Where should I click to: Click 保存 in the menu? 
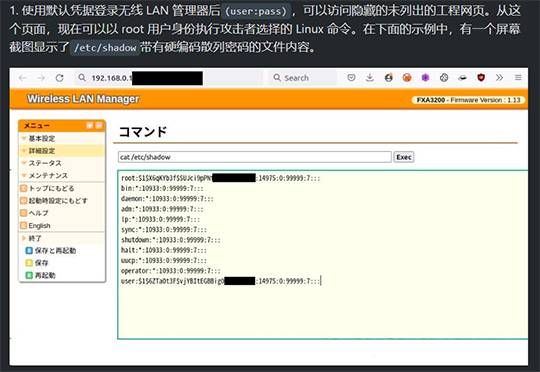coord(41,263)
